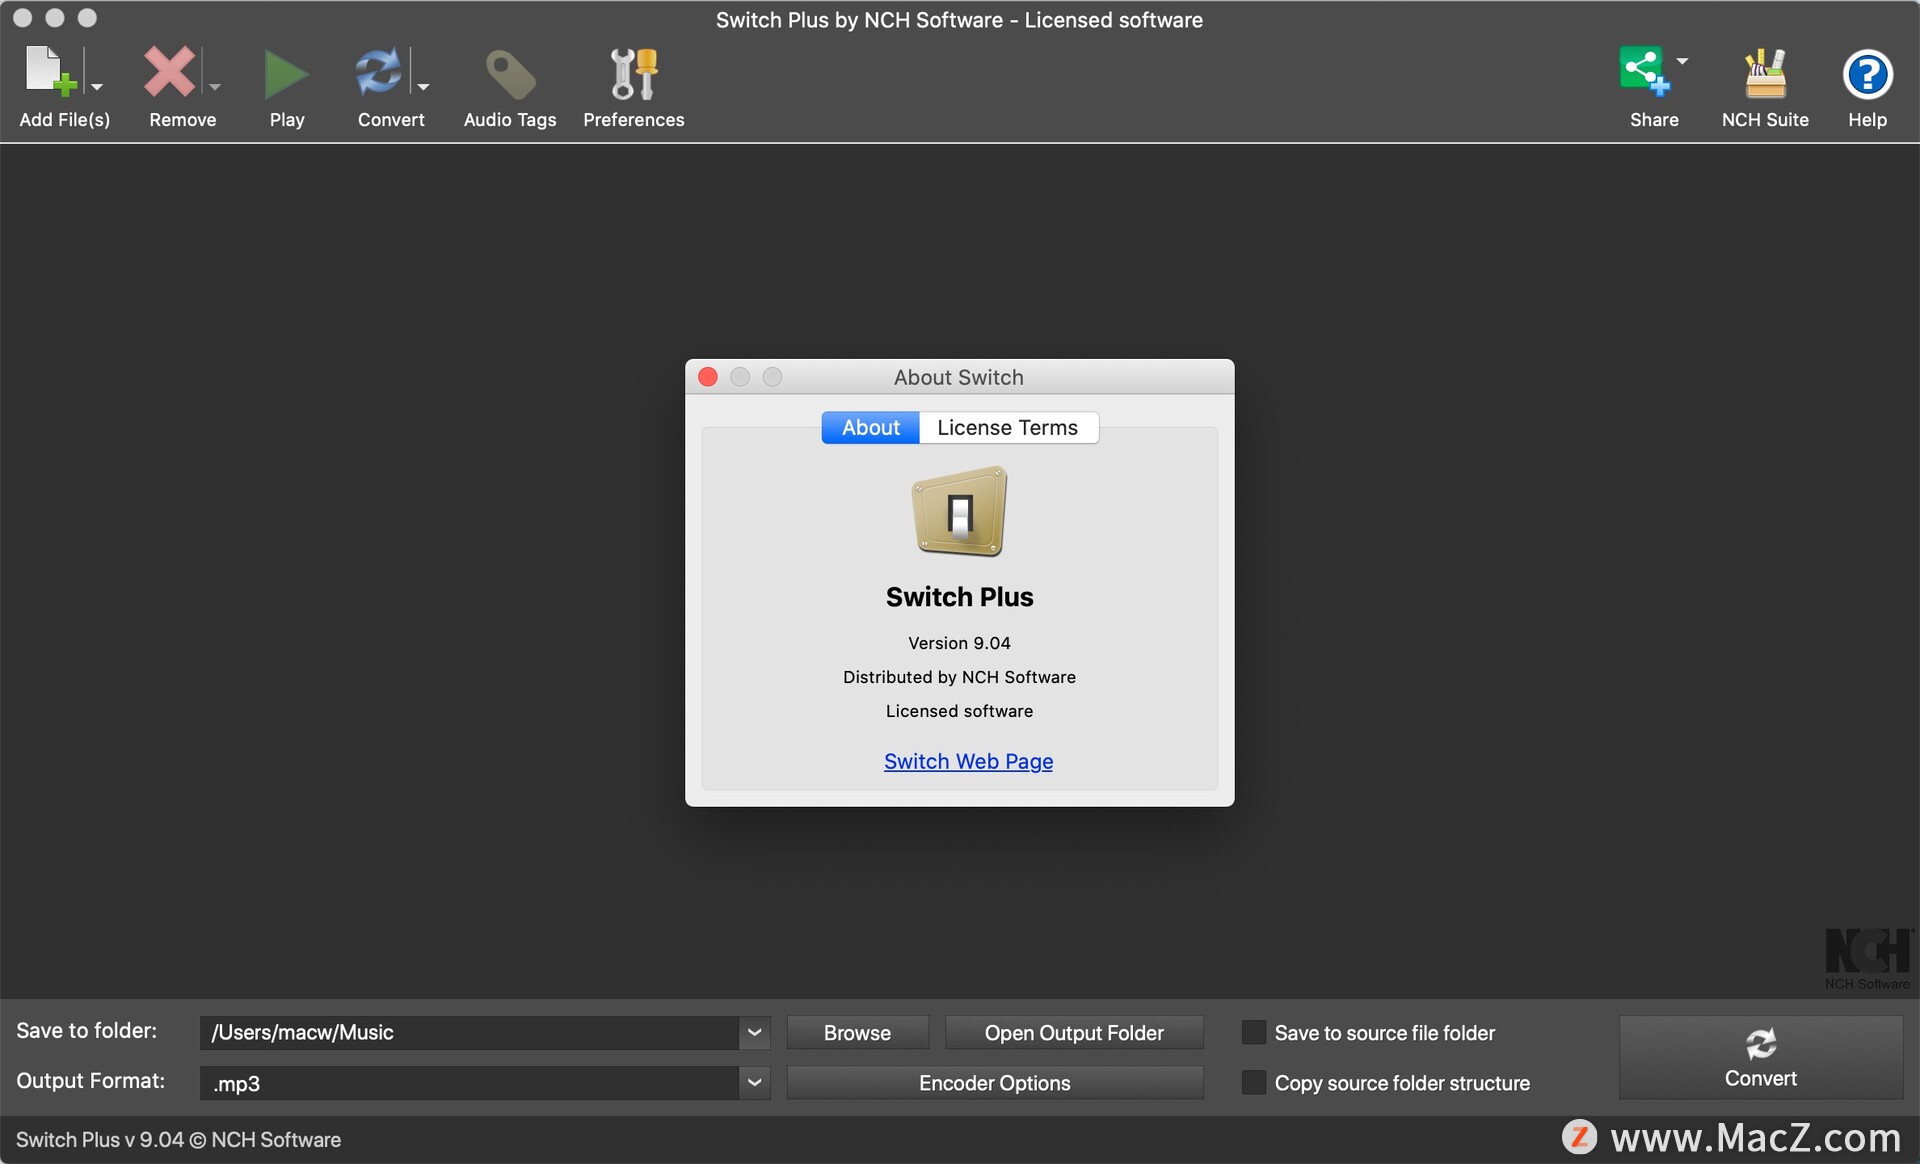Open the Help icon

(x=1867, y=75)
